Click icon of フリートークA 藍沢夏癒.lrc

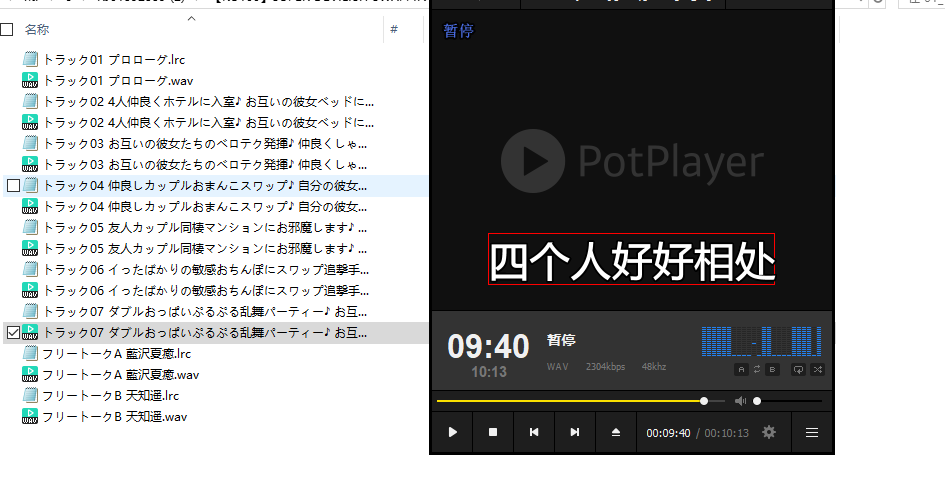[x=30, y=354]
